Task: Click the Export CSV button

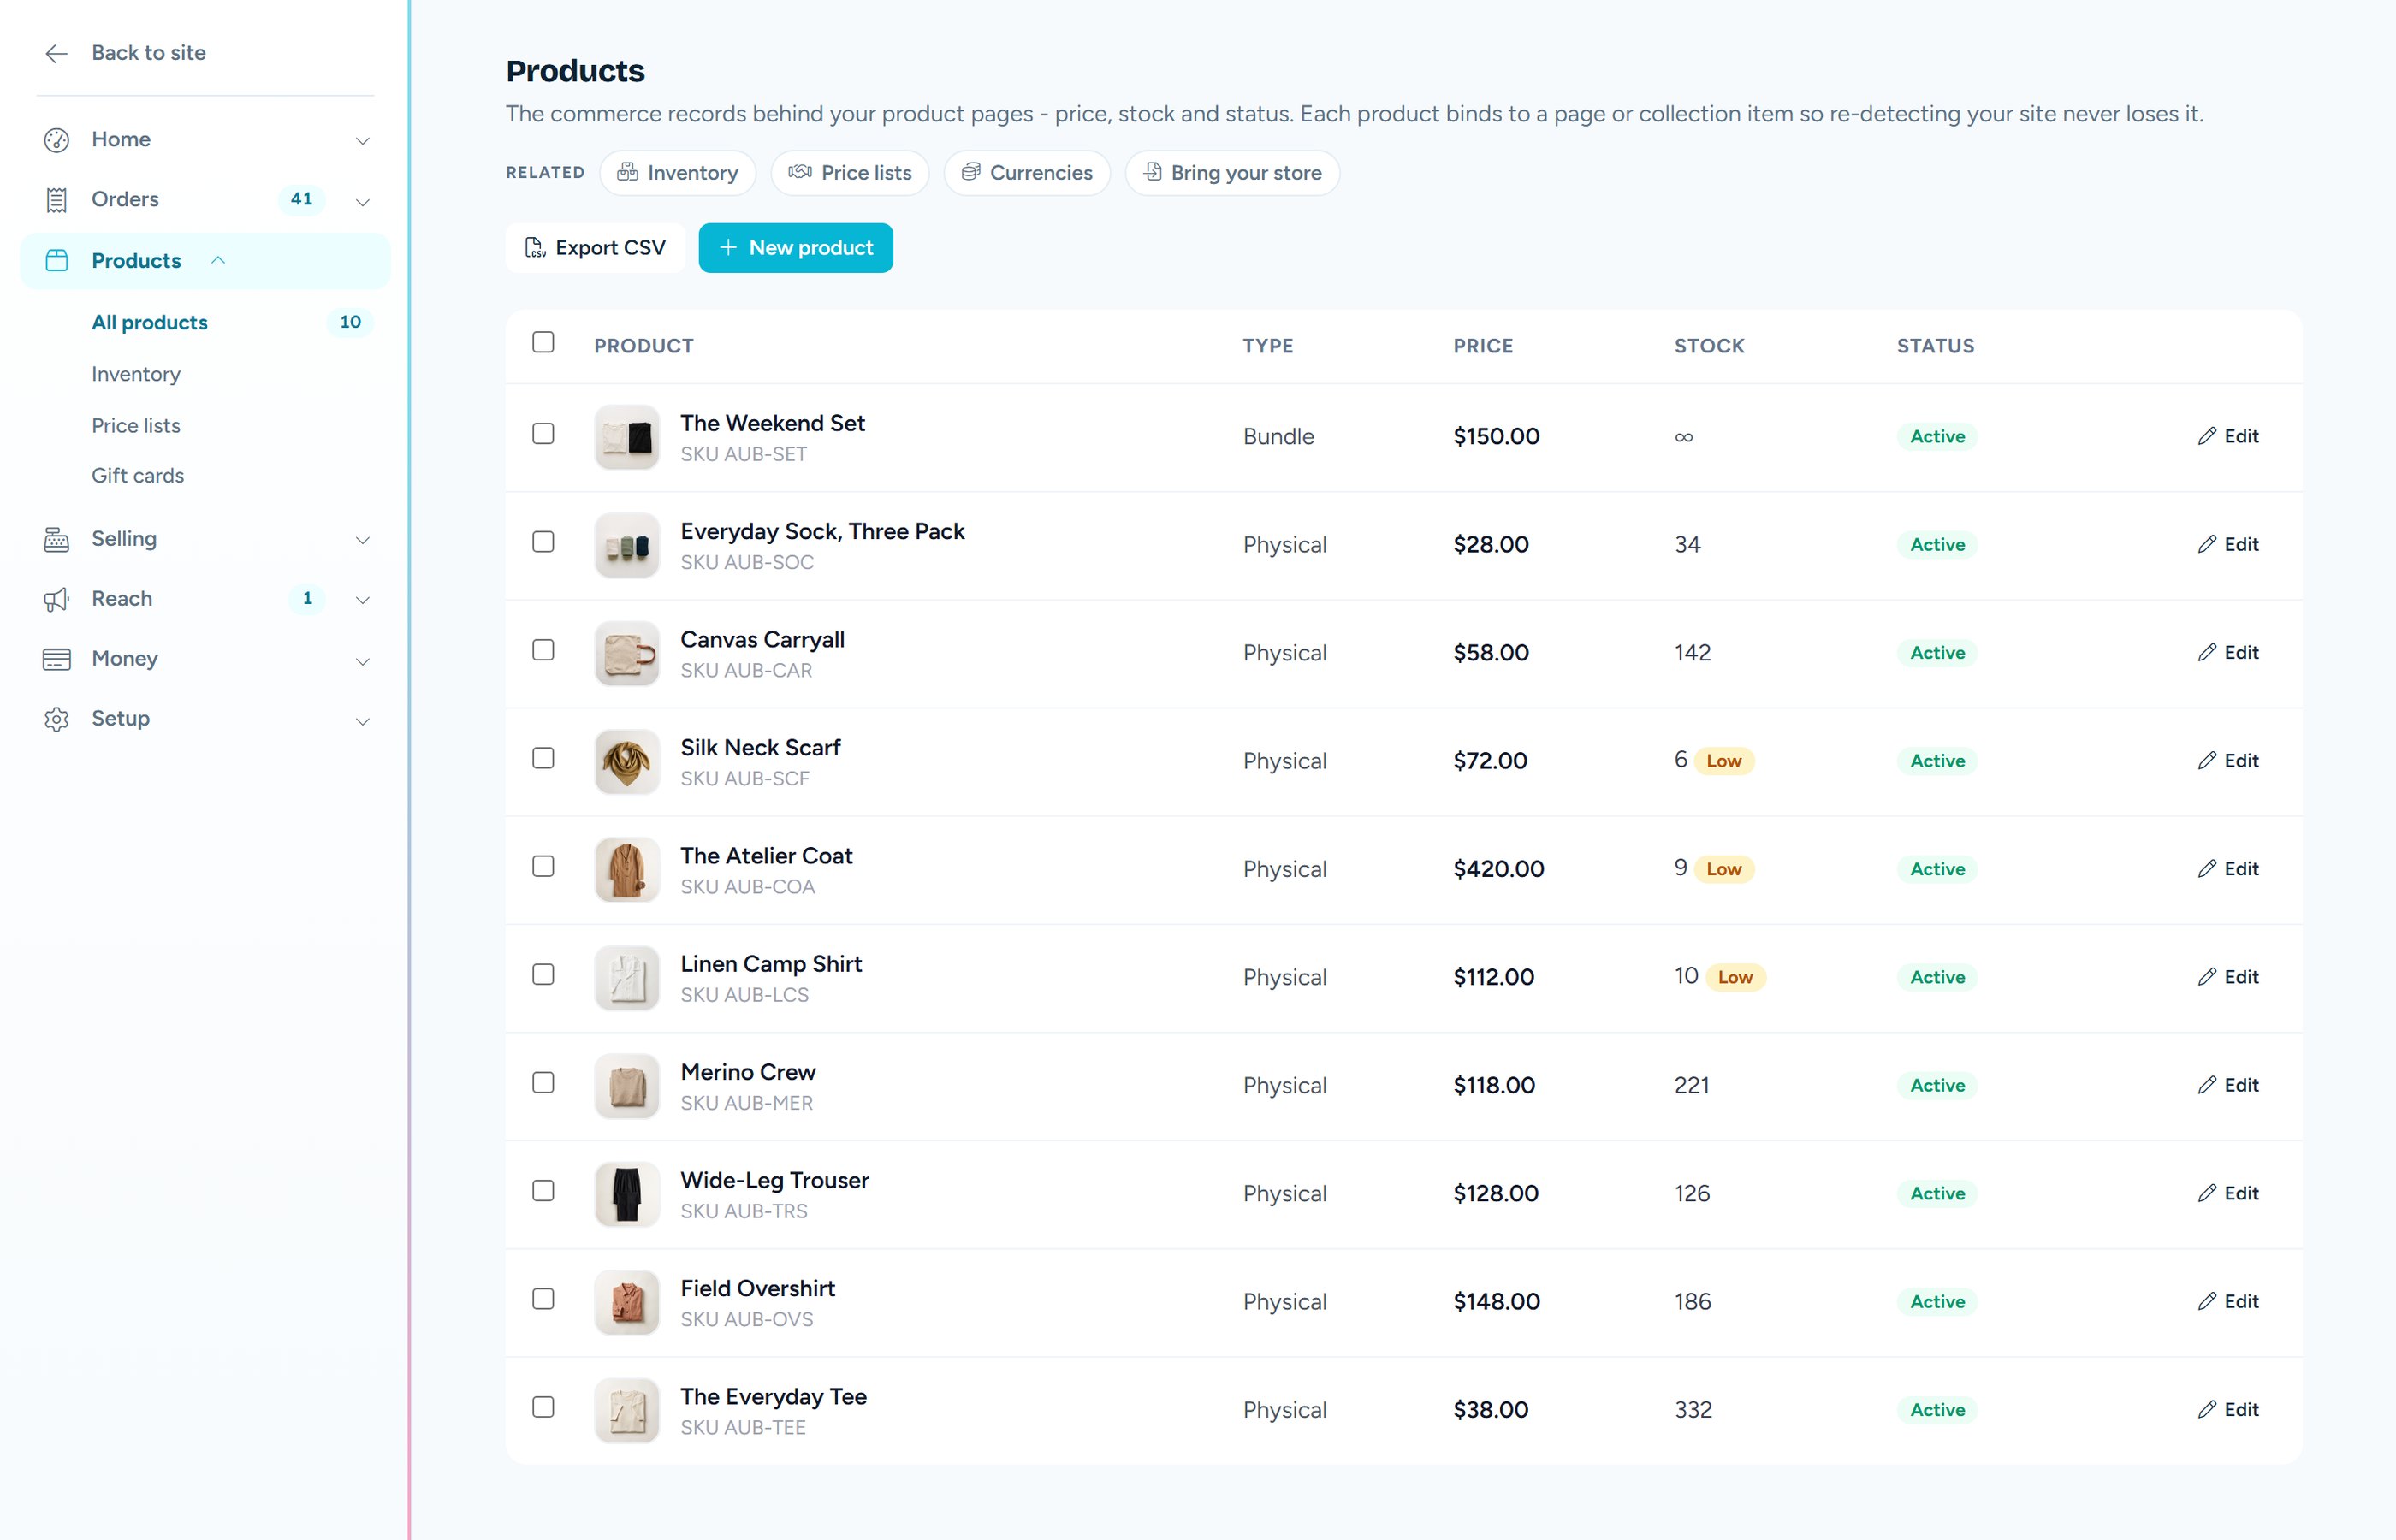Action: tap(595, 247)
